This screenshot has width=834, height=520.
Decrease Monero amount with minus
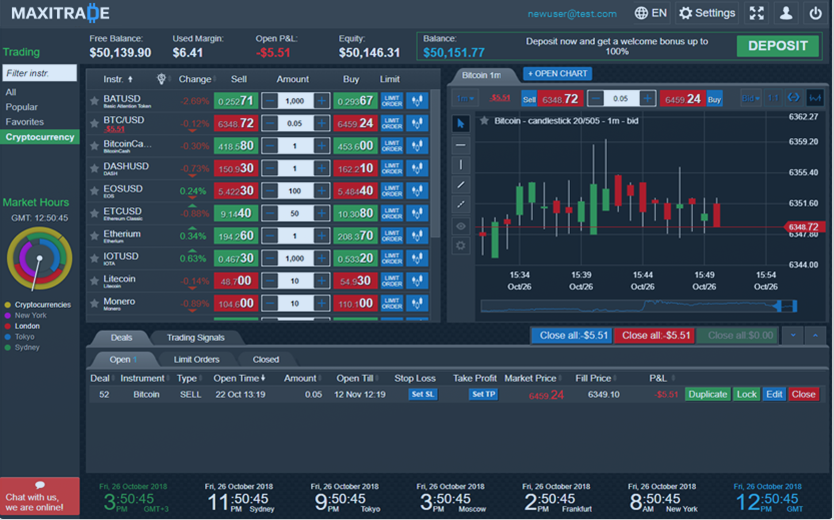click(x=270, y=304)
